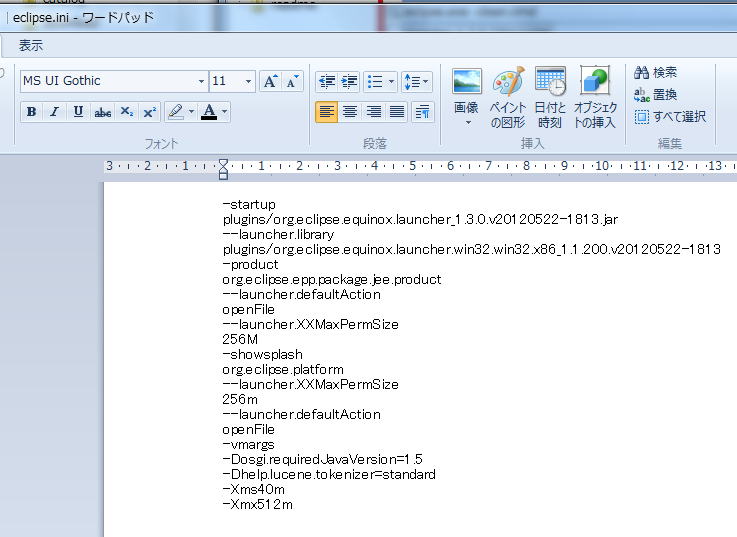Toggle bold formatting
The image size is (737, 537).
pyautogui.click(x=31, y=112)
